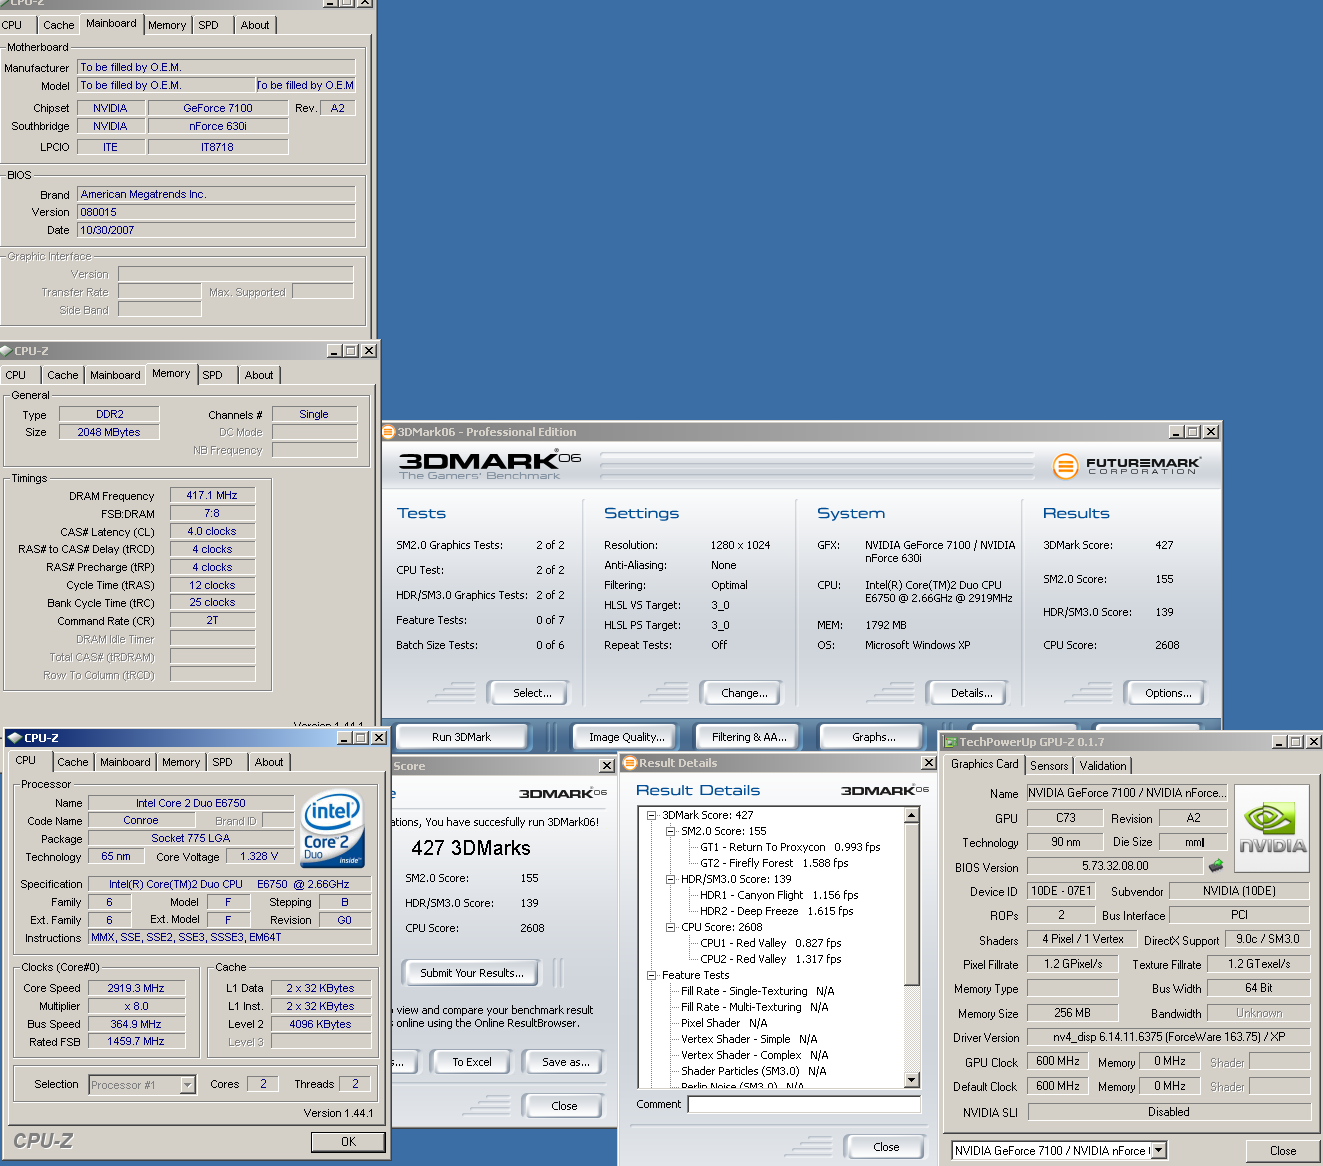Screen dimensions: 1323x1166
Task: Collapse the Feature Tests tree node
Action: [652, 975]
